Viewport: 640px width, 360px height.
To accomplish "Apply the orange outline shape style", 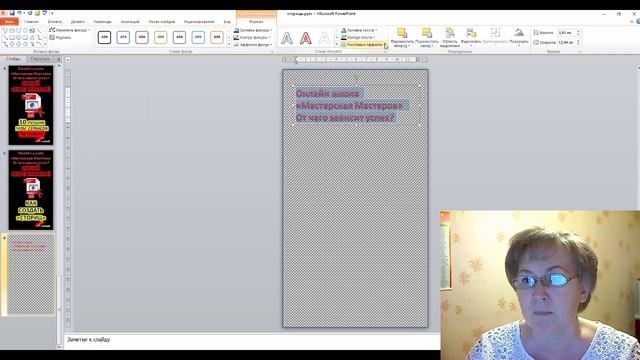I will (x=217, y=38).
